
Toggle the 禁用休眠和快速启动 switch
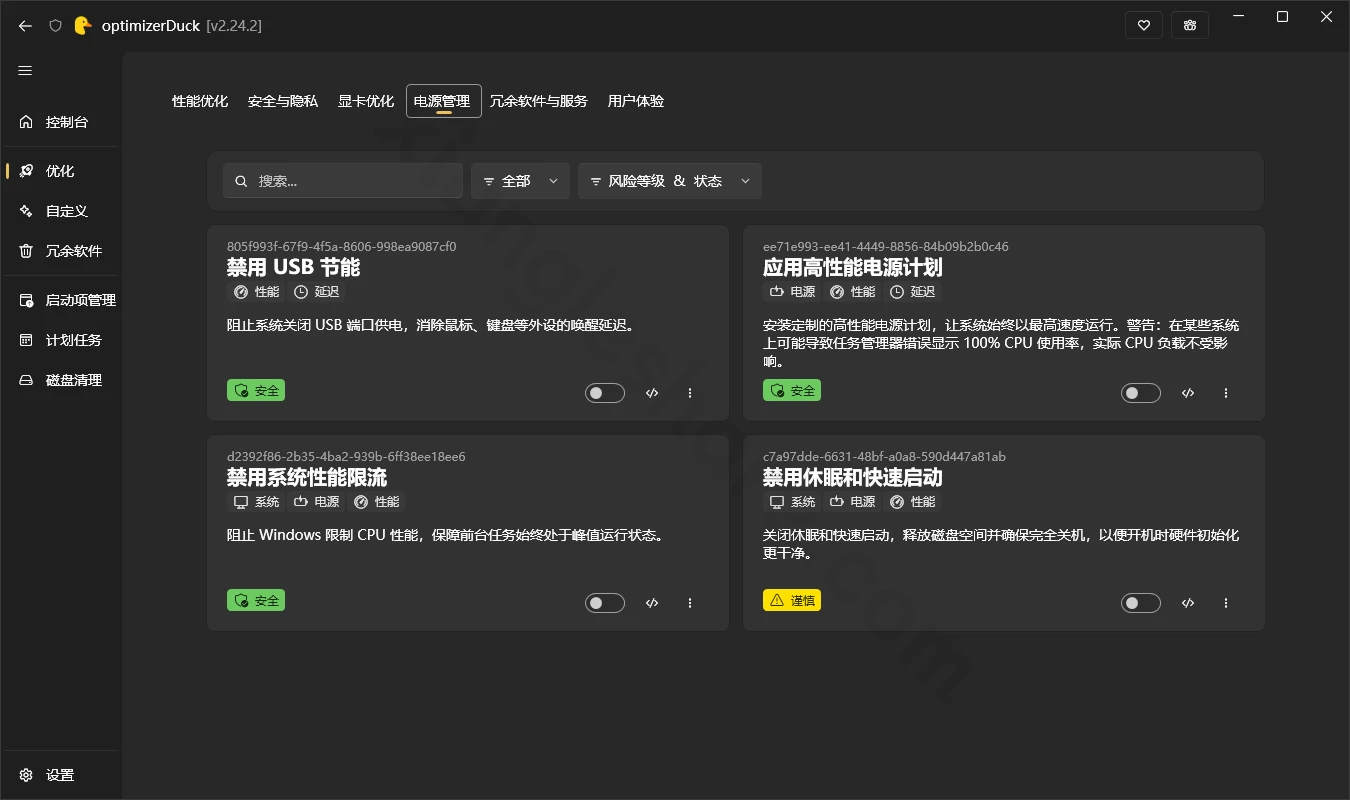click(x=1141, y=603)
